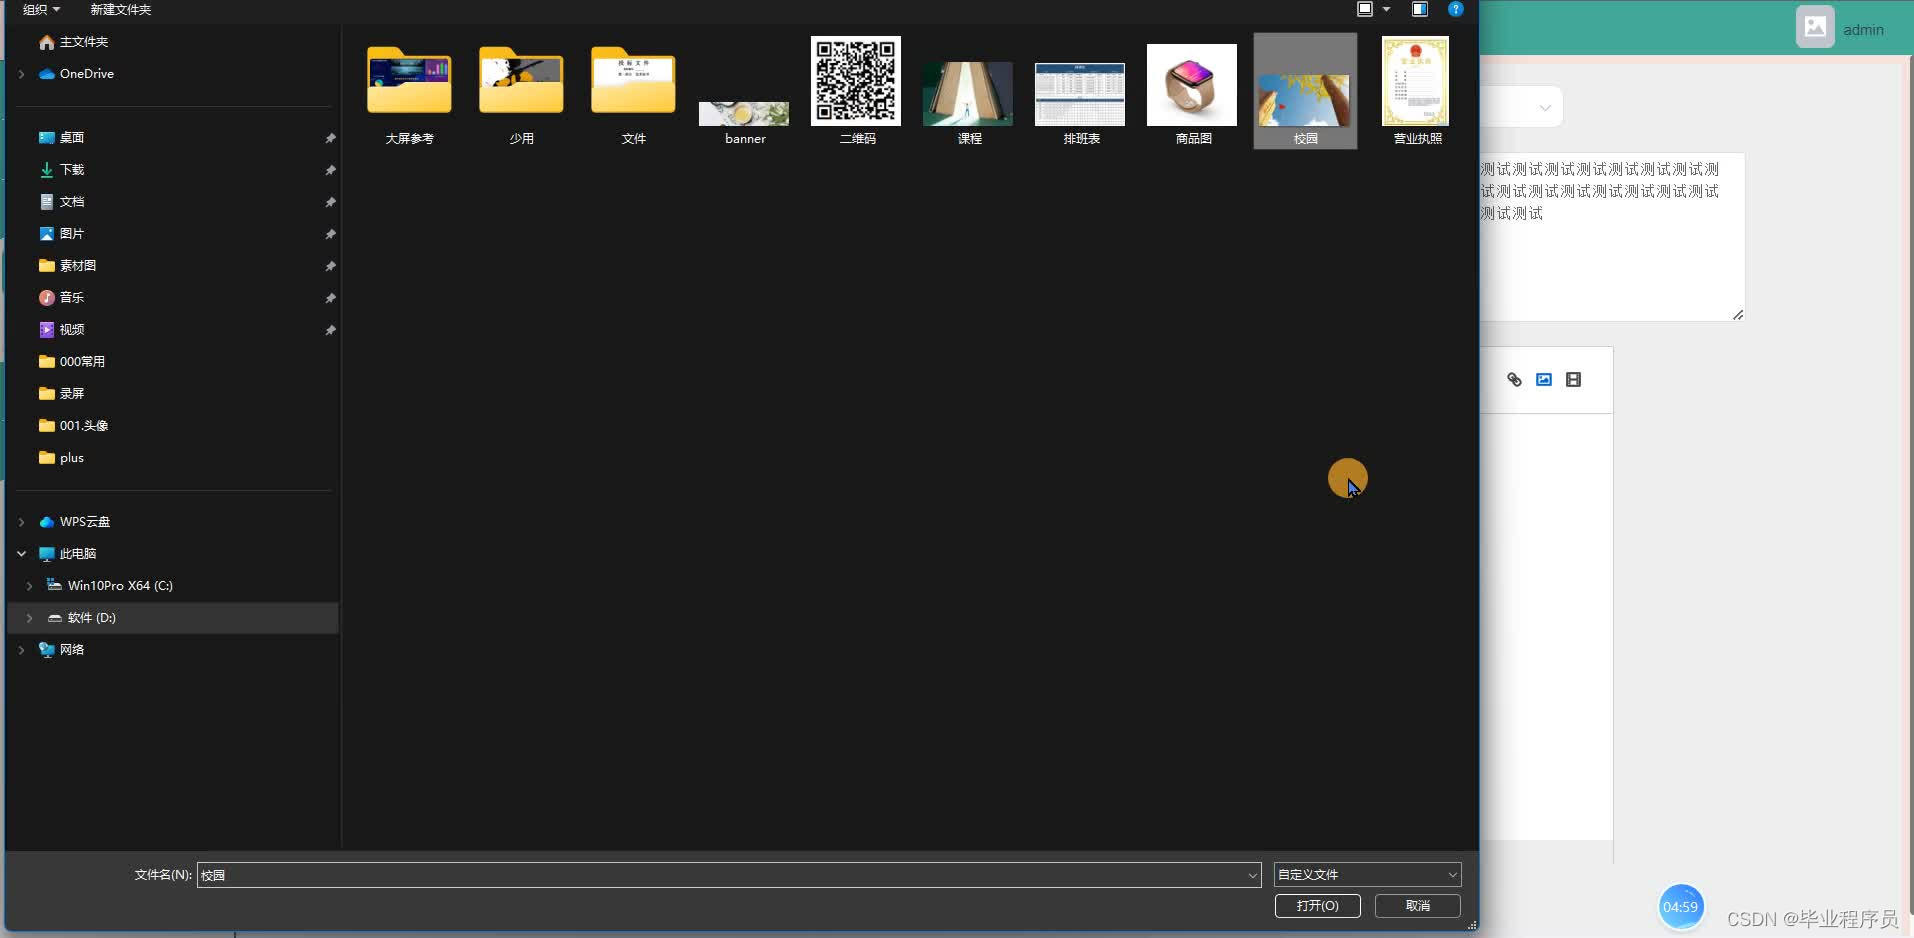Screen dimensions: 1914x938
Task: Unpin 桌面 using its pin icon
Action: click(330, 138)
